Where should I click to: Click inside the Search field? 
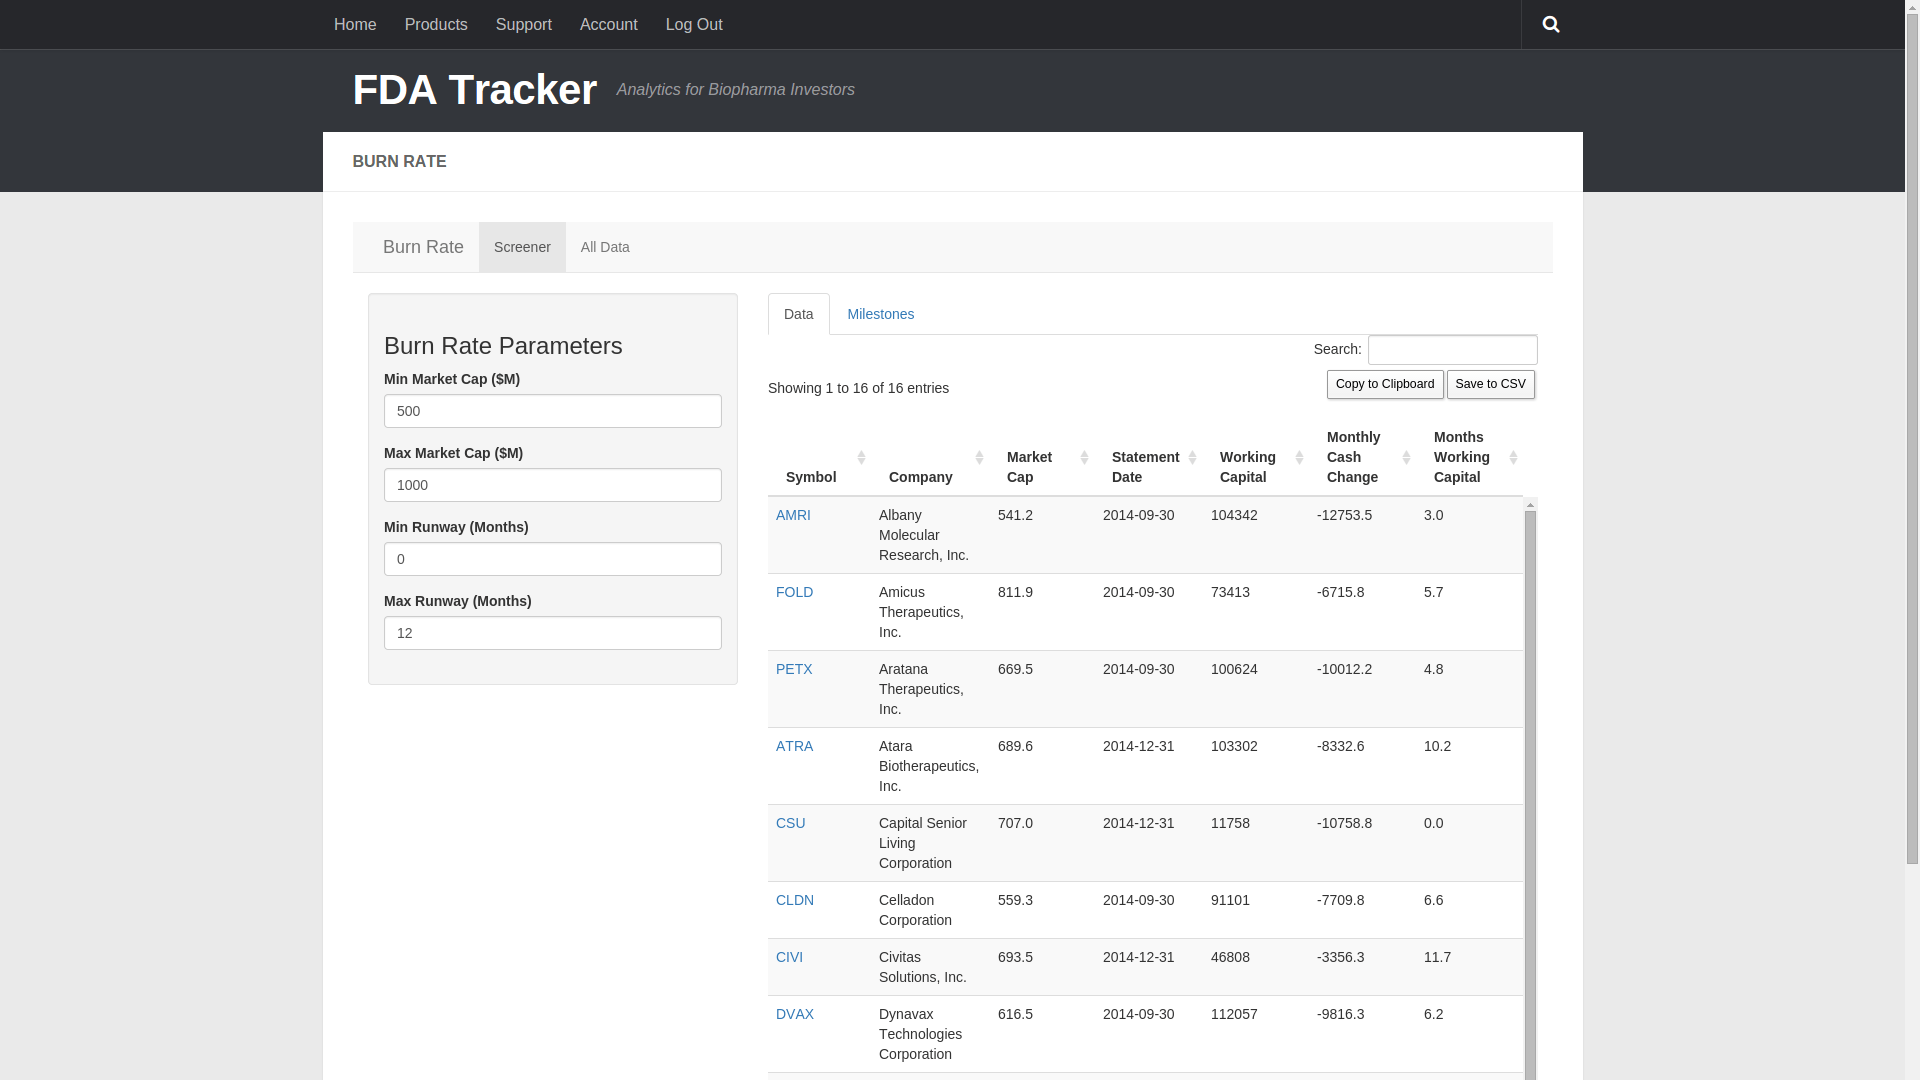[1452, 349]
